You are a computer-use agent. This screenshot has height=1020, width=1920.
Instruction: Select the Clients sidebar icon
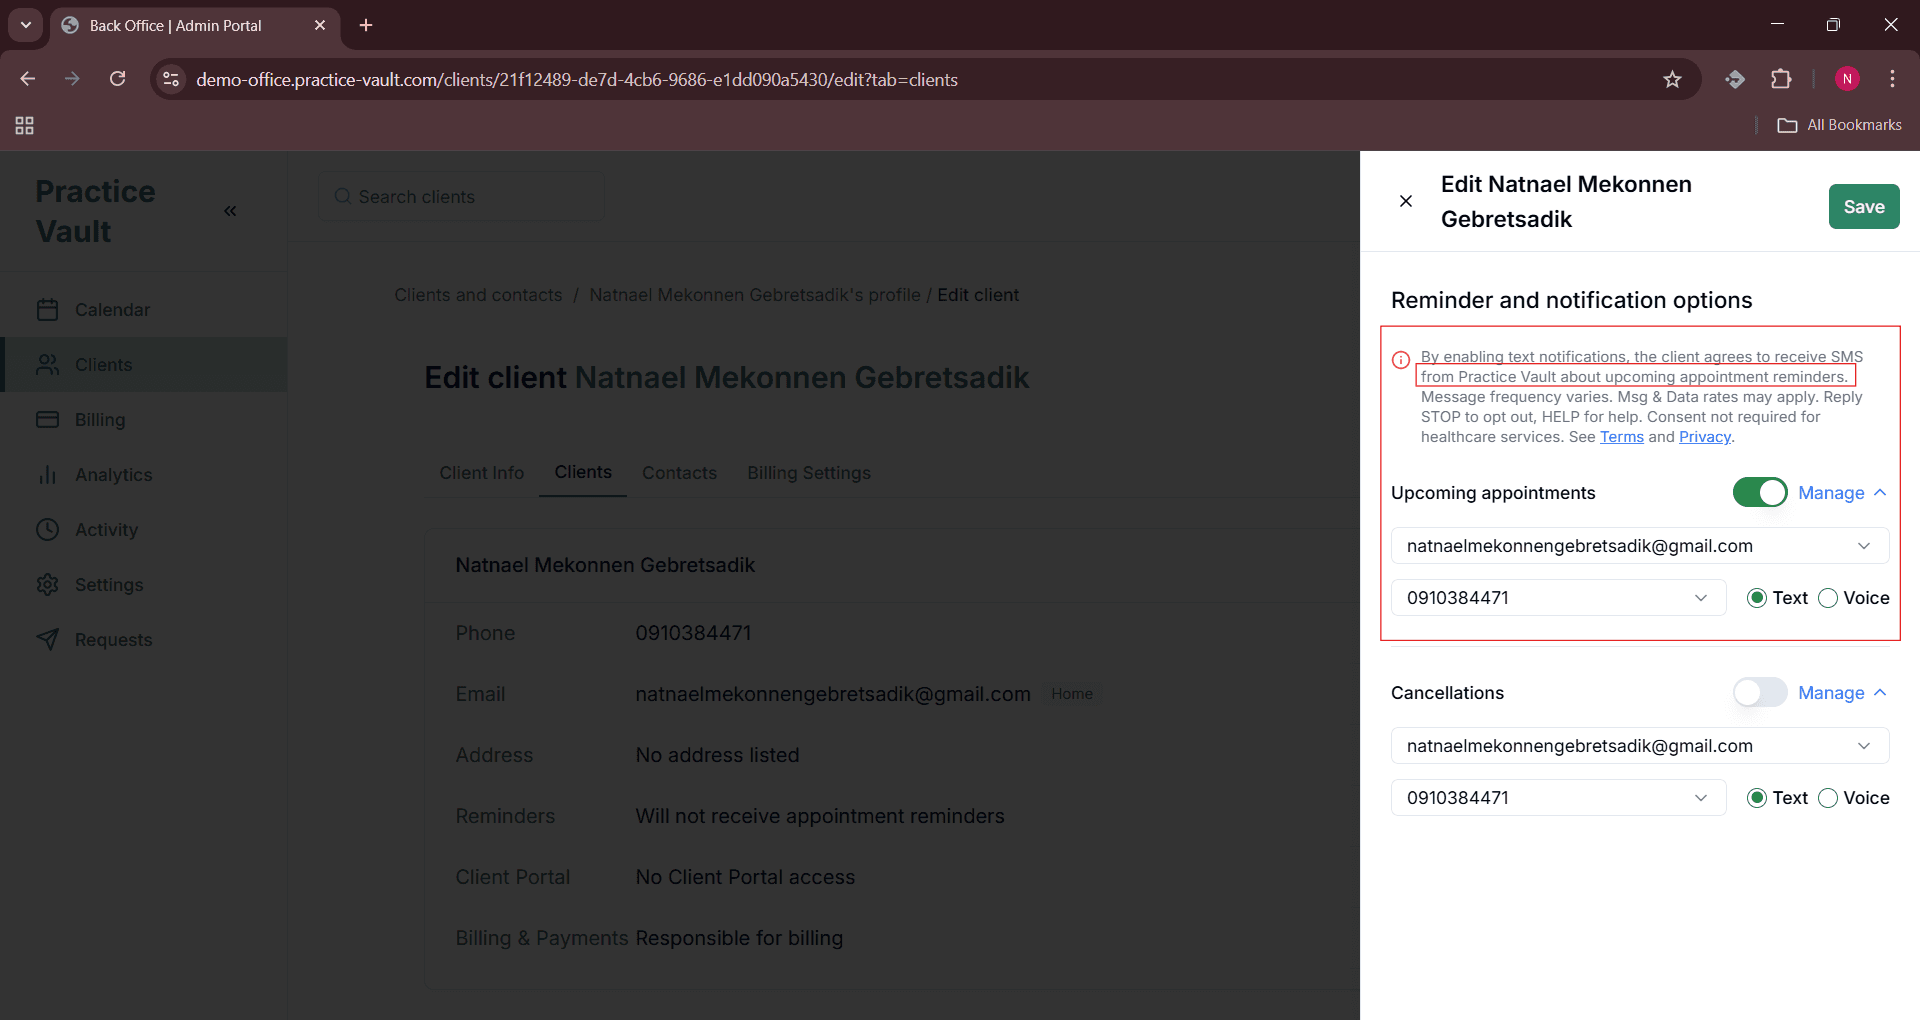[x=48, y=364]
